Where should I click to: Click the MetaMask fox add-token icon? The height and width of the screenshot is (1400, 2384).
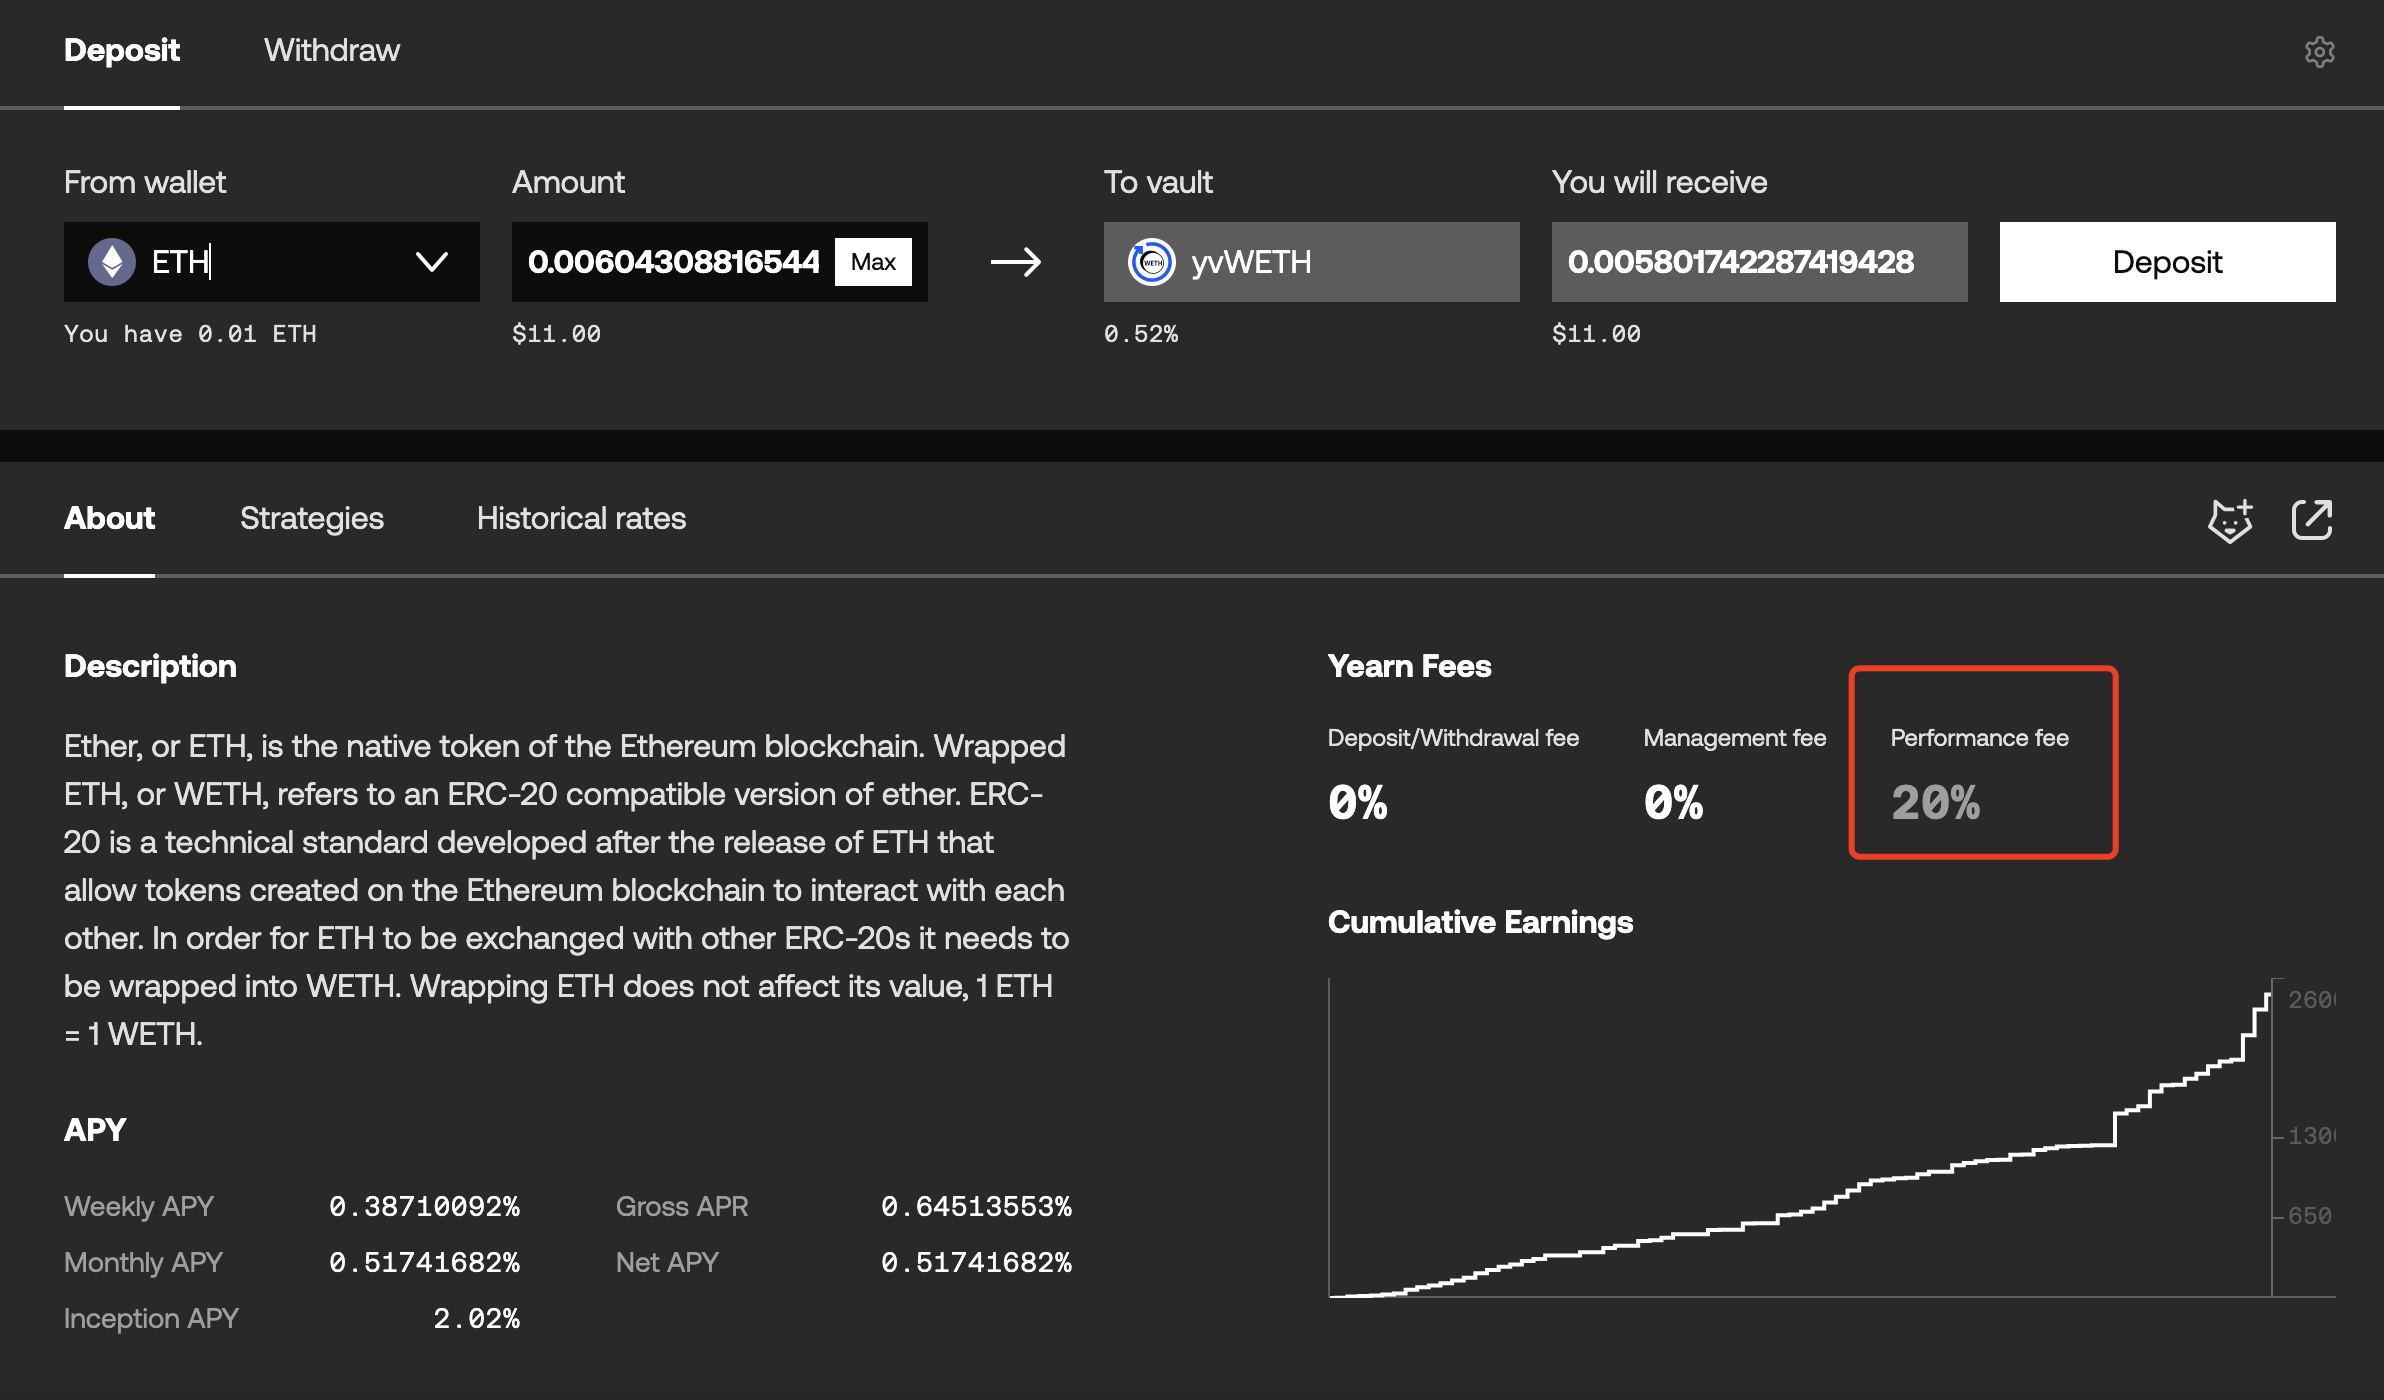tap(2230, 520)
